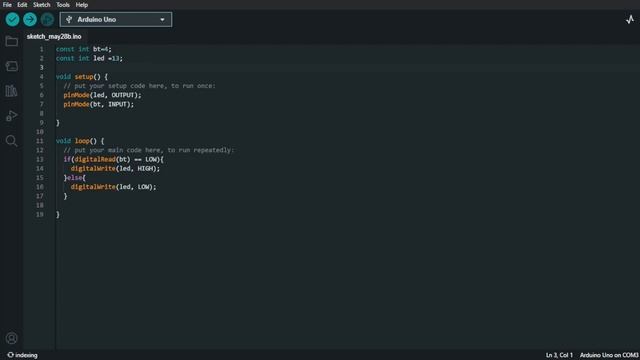Click the 'const int led =13;' line
Viewport: 640px width, 360px height.
coord(89,58)
